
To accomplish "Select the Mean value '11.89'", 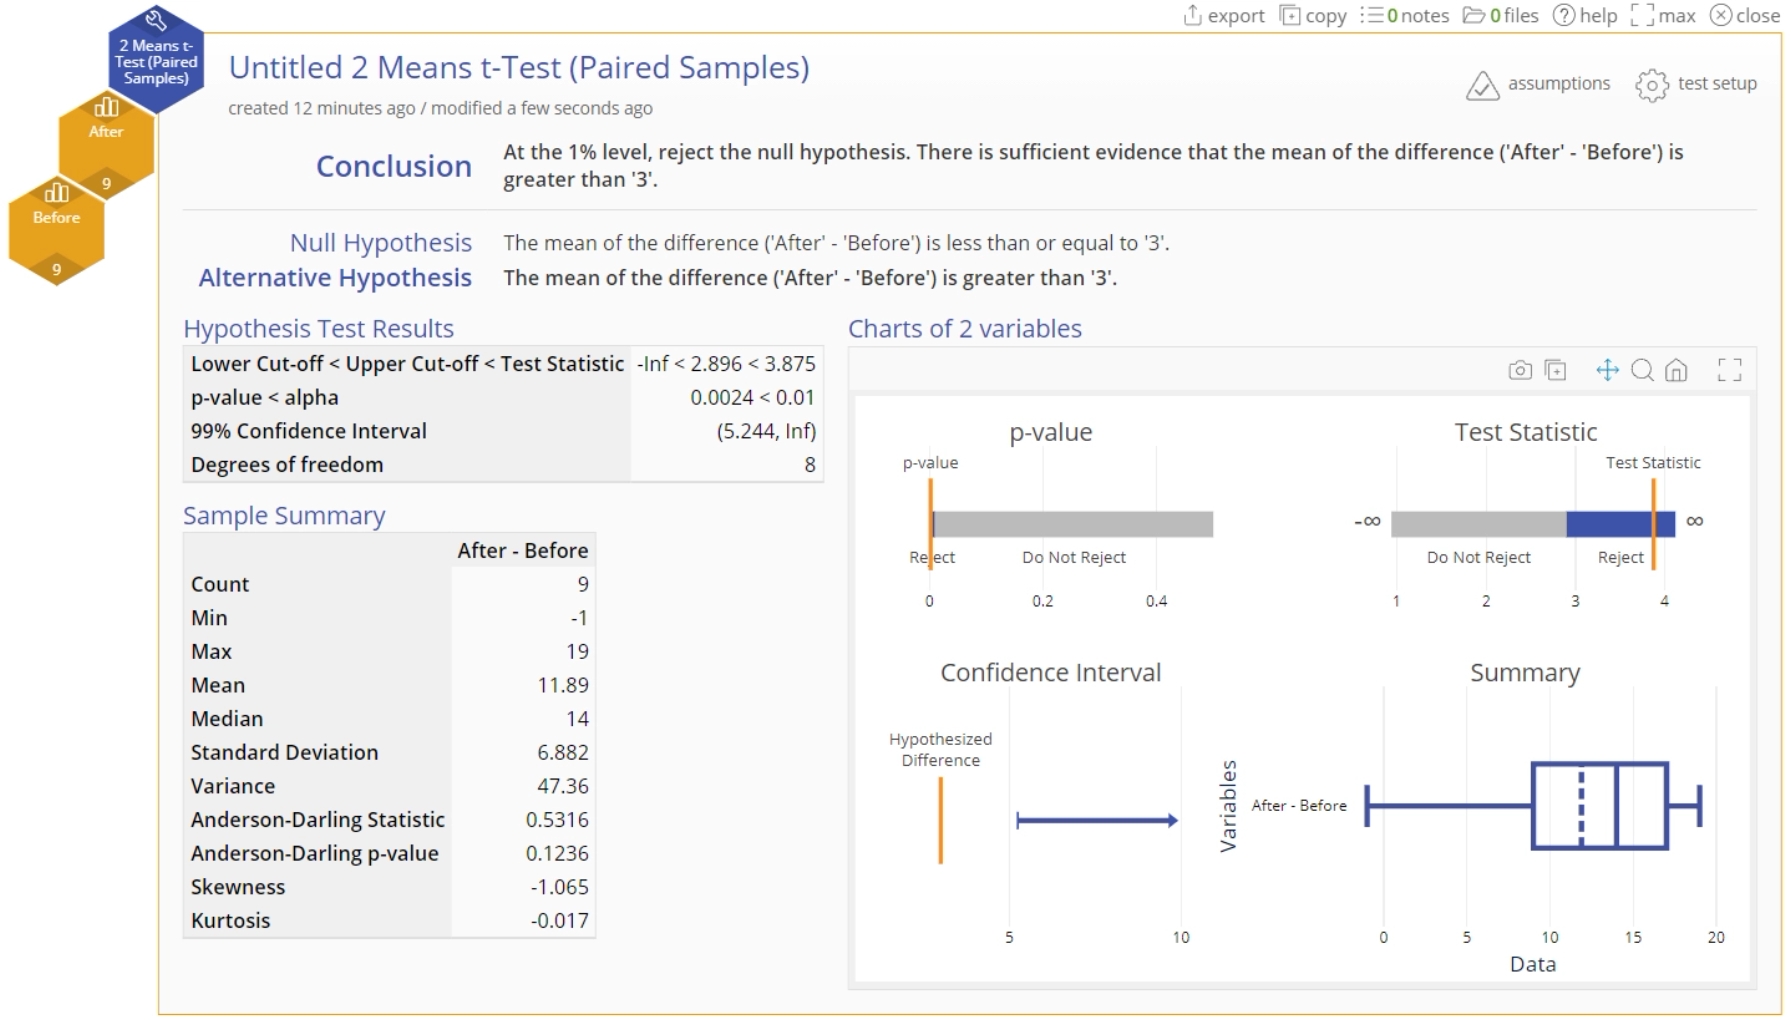I will point(563,685).
